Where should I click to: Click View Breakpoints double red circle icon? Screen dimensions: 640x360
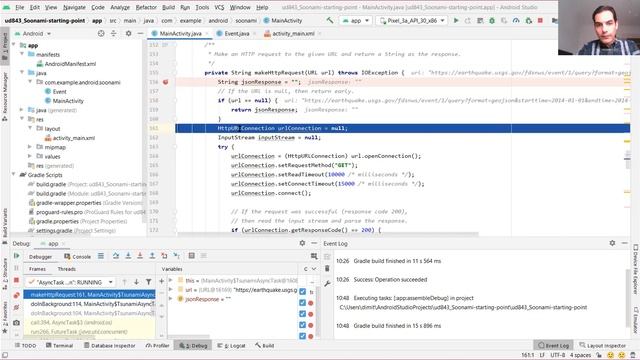click(x=16, y=295)
